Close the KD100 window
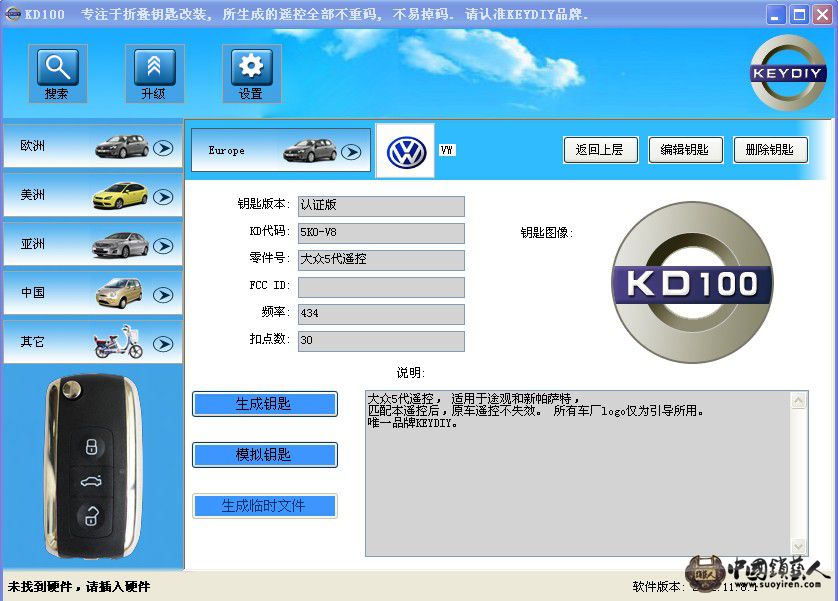838x601 pixels. (x=823, y=15)
